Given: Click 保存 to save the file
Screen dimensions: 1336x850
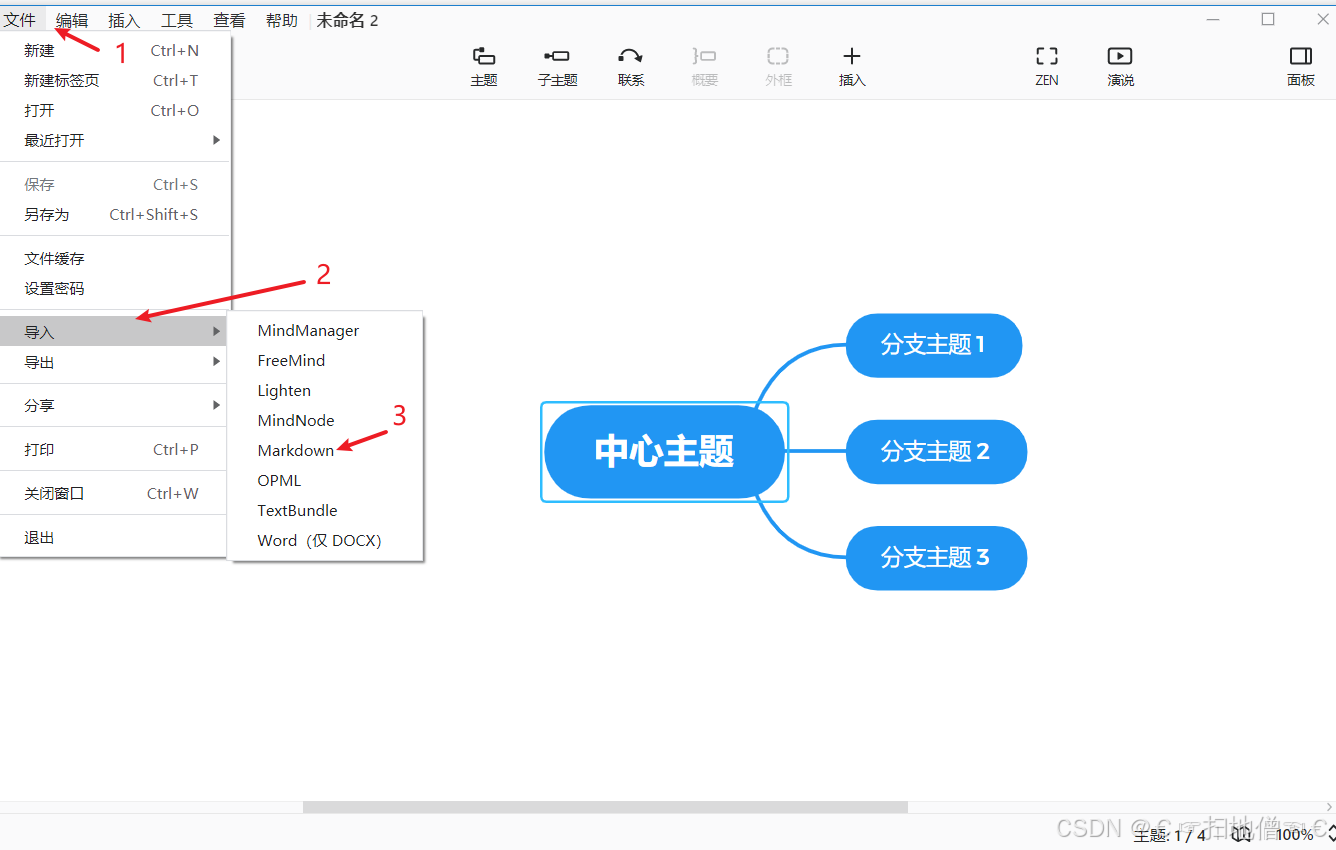Looking at the screenshot, I should coord(39,184).
